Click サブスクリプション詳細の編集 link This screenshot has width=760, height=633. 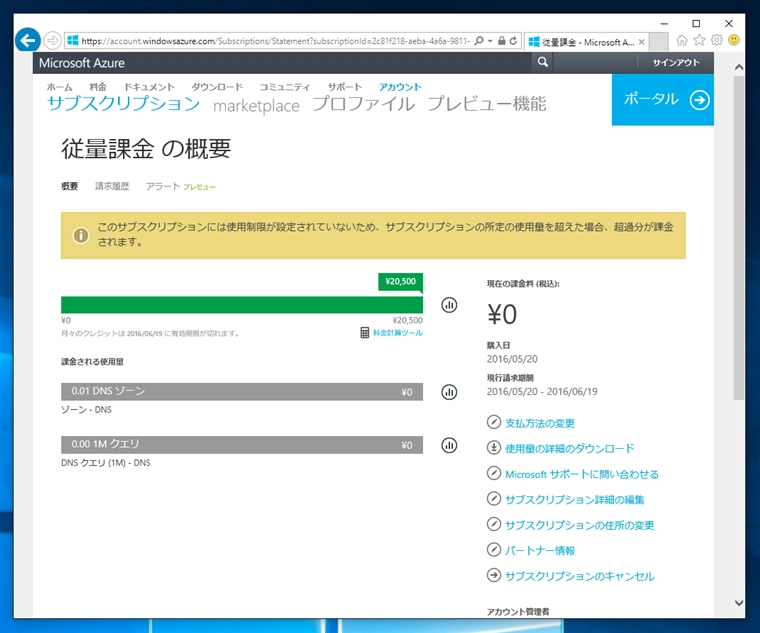[x=575, y=500]
